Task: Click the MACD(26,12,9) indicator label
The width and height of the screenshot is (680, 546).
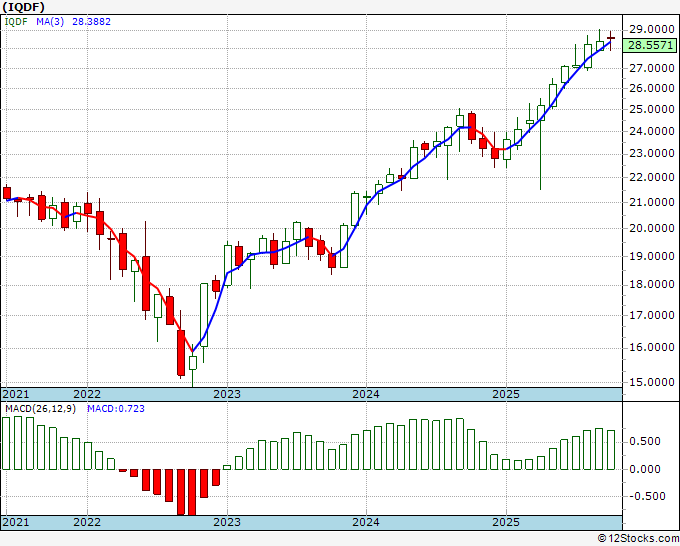Action: pos(41,409)
